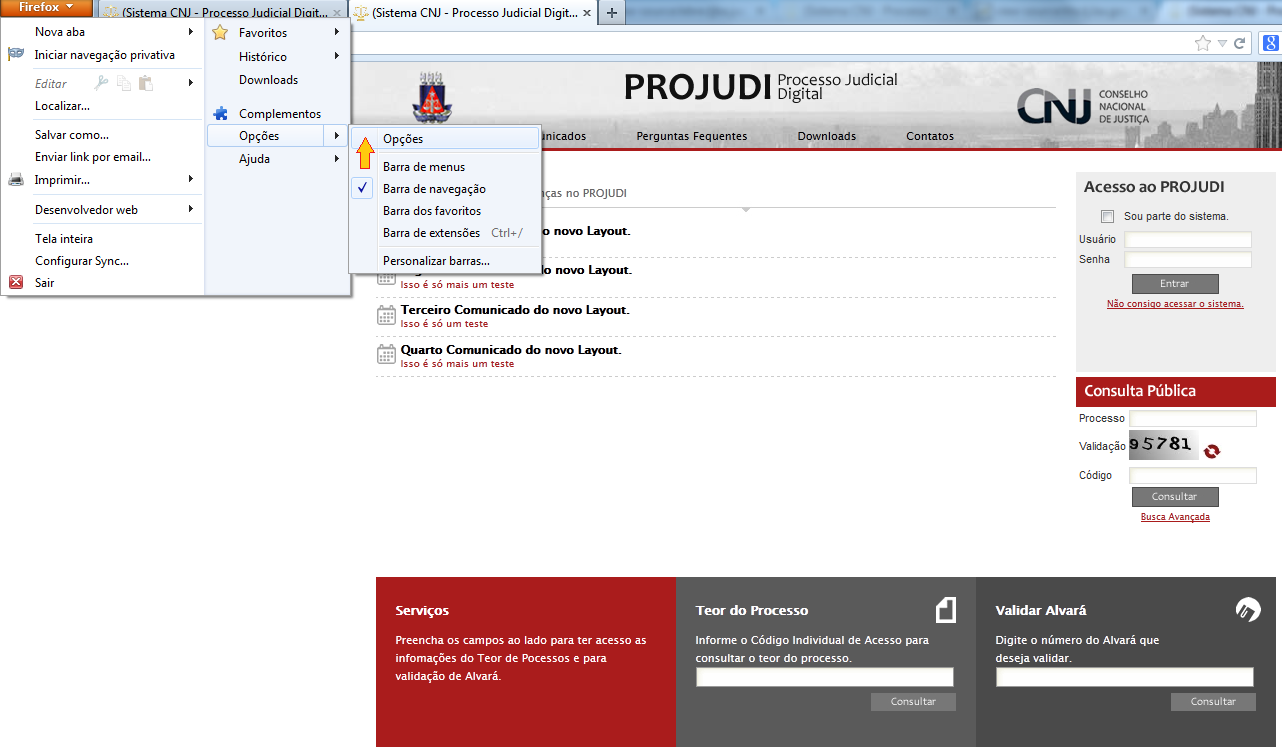Expand the Nova aba submenu arrow
Image resolution: width=1282 pixels, height=750 pixels.
[191, 32]
